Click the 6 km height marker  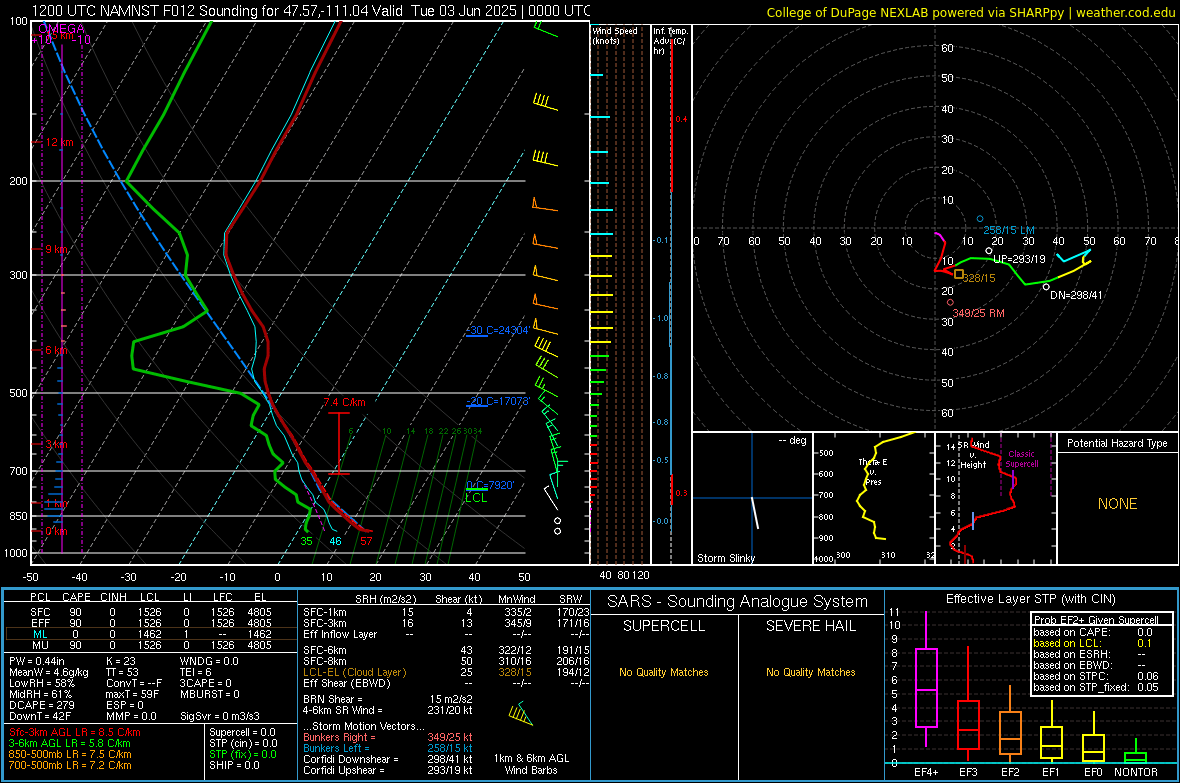[x=56, y=350]
